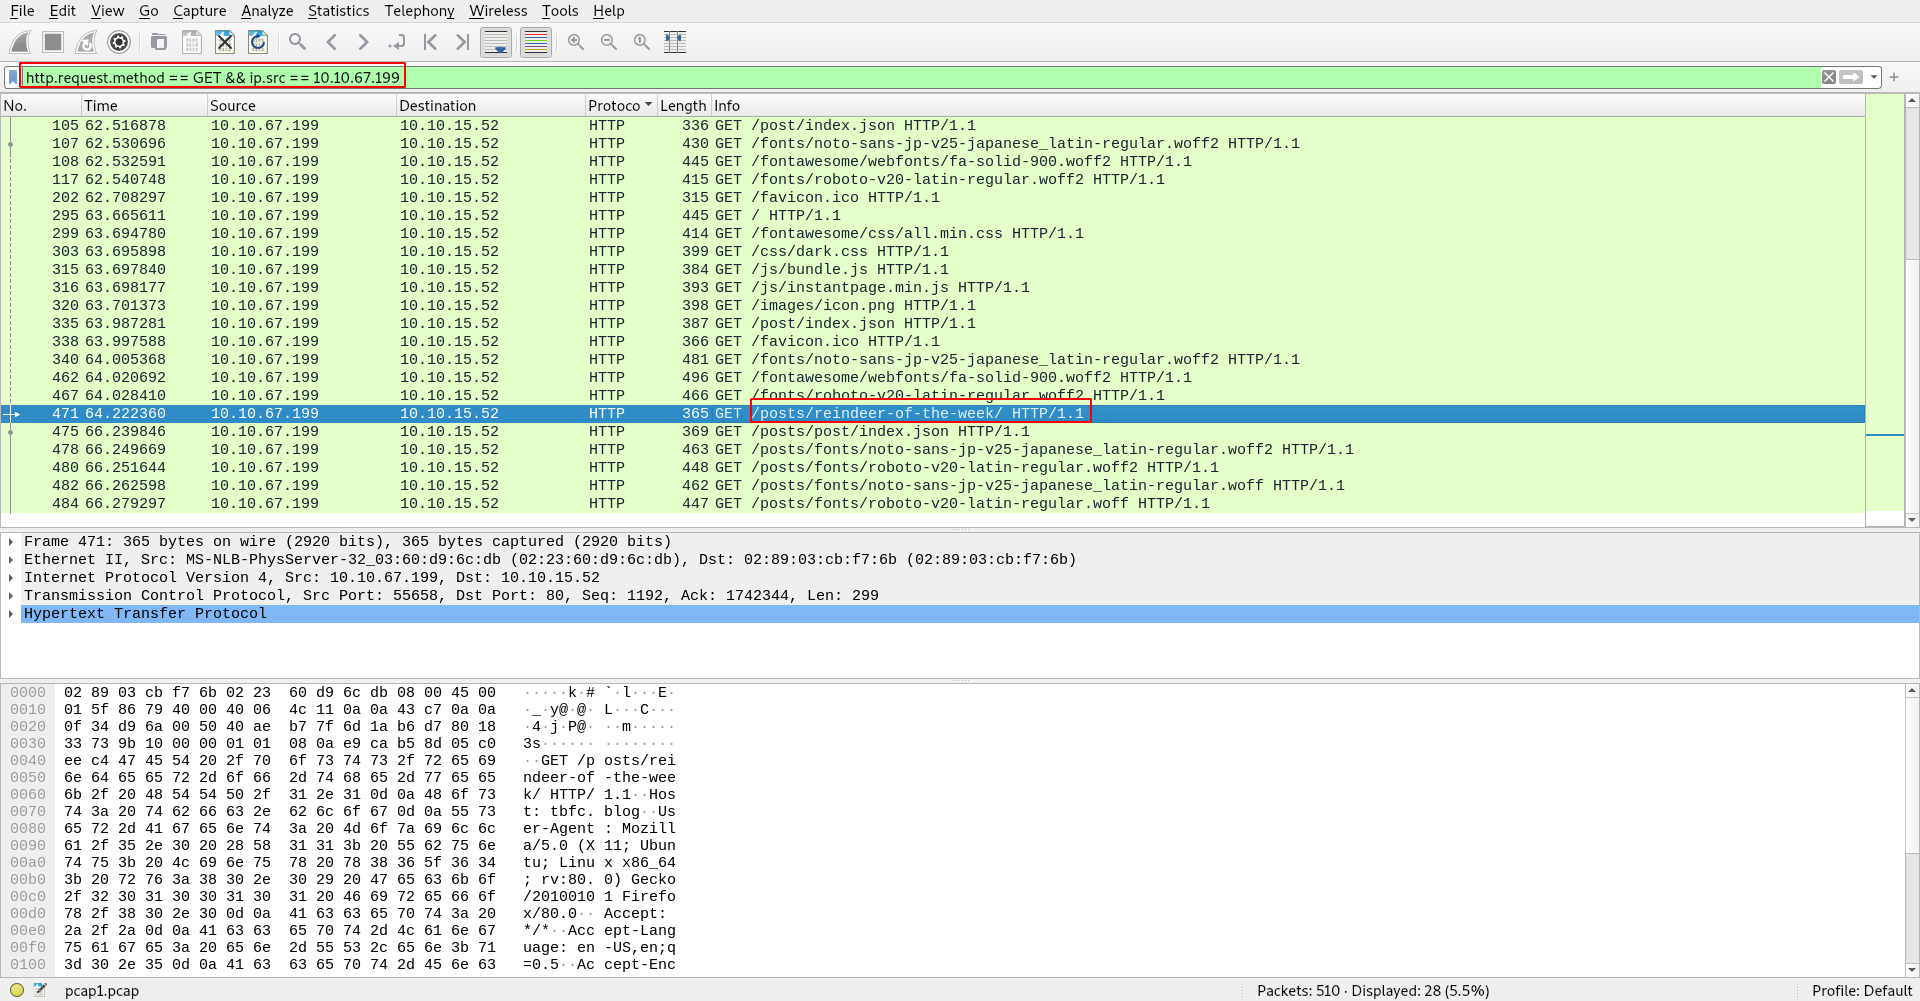Image resolution: width=1920 pixels, height=1001 pixels.
Task: Start capture with the shark fin icon
Action: tap(20, 42)
